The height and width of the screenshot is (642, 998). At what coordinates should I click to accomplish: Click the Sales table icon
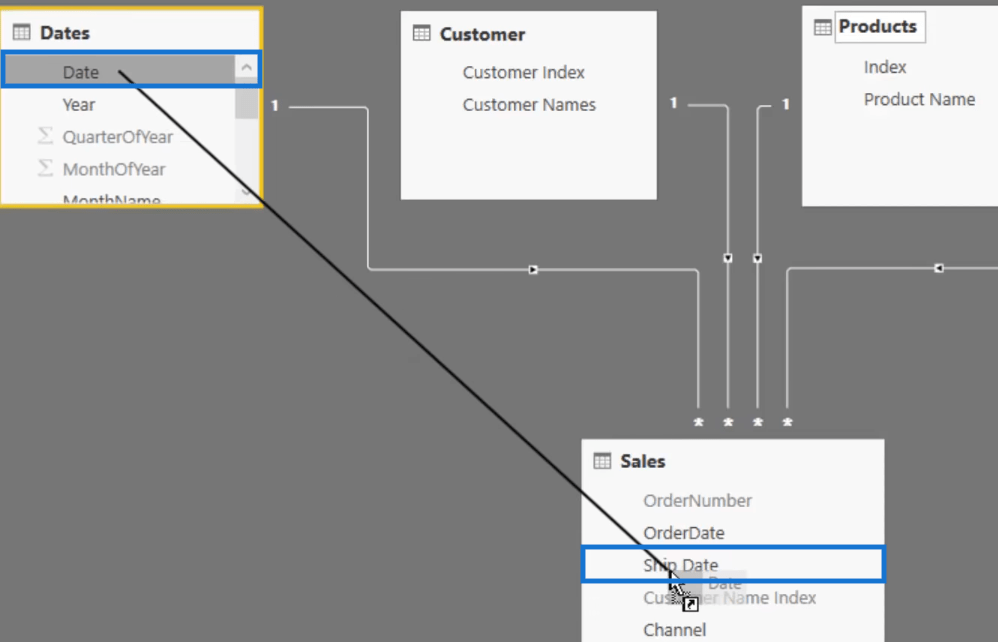click(602, 461)
